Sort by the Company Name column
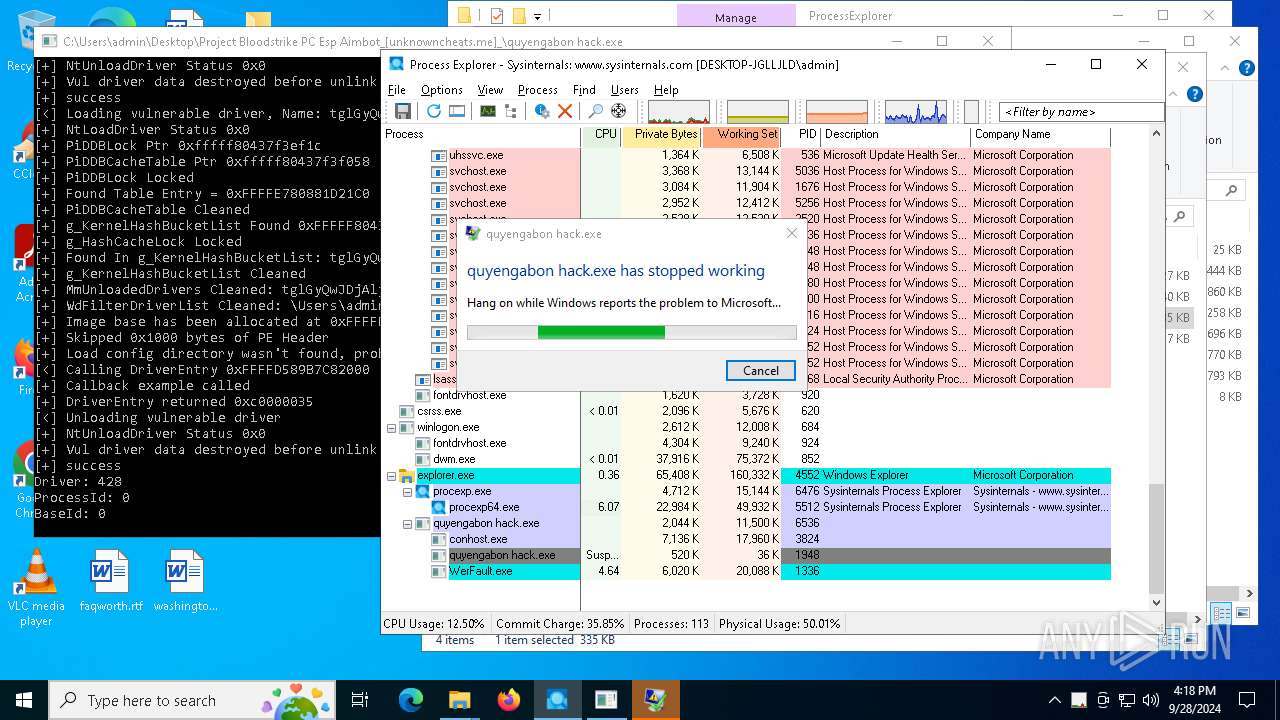Viewport: 1280px width, 720px height. click(x=1040, y=134)
